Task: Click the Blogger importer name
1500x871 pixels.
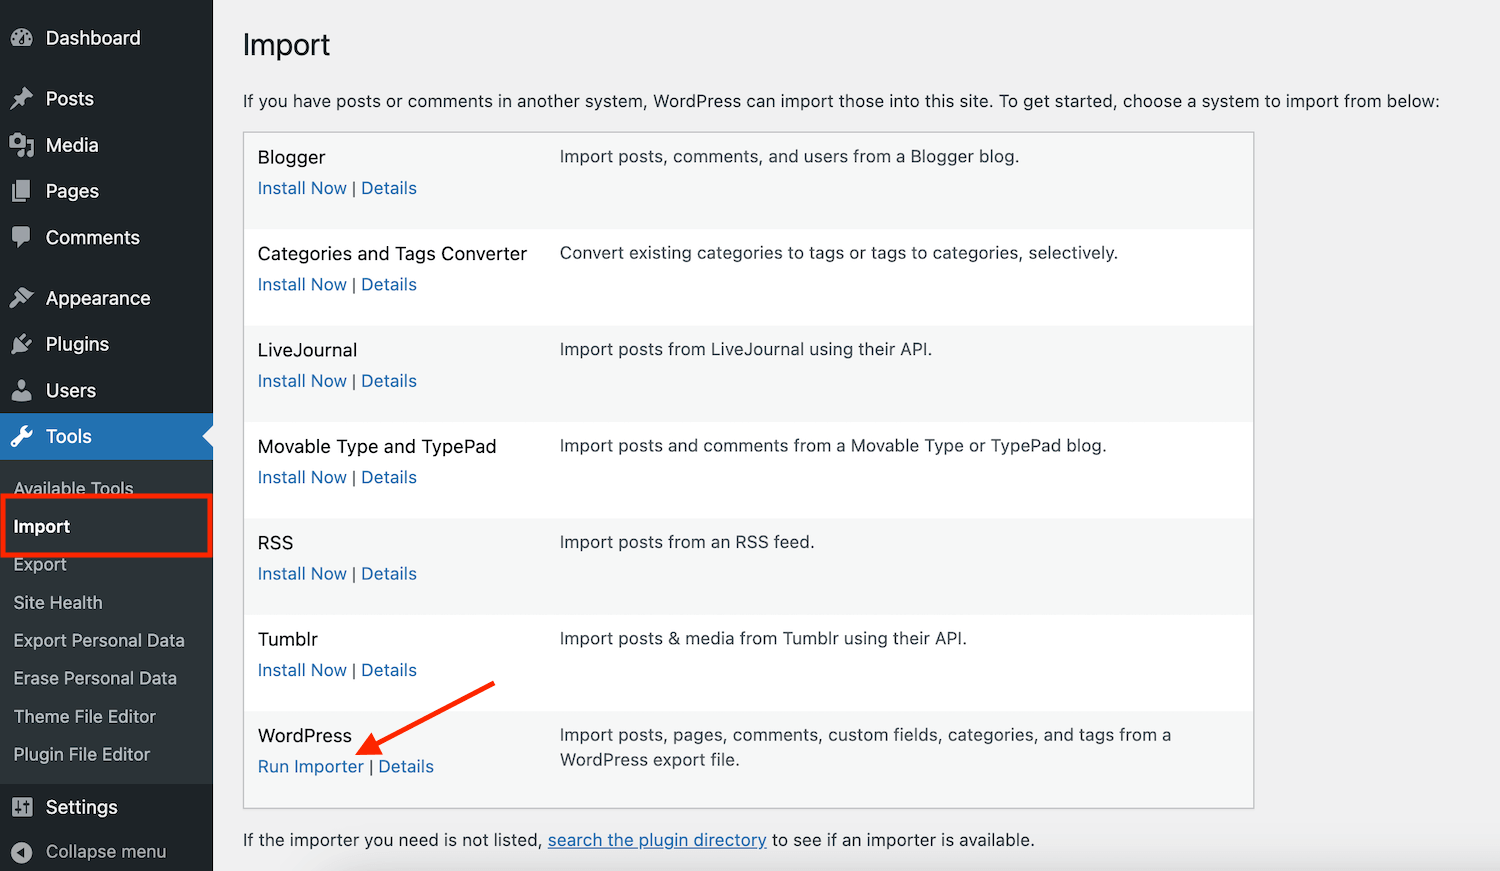Action: coord(292,157)
